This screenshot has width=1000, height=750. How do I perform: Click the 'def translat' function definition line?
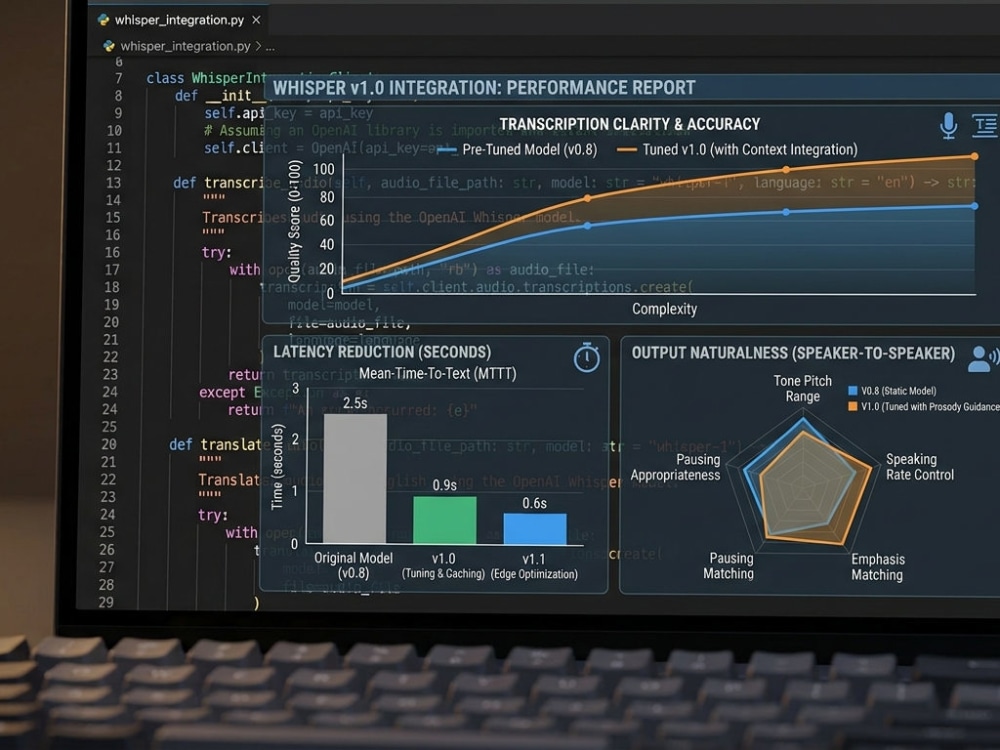[x=215, y=445]
